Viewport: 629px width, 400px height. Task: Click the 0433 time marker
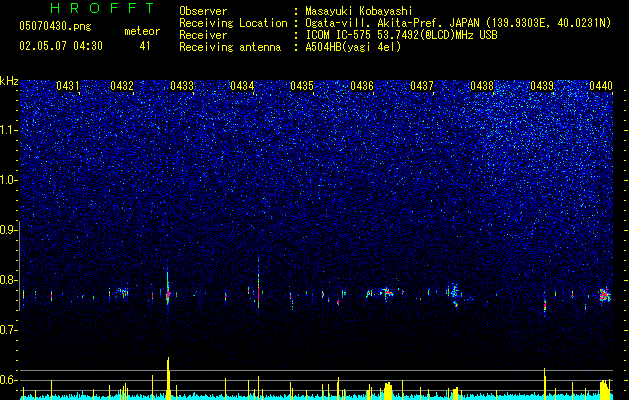pyautogui.click(x=182, y=86)
